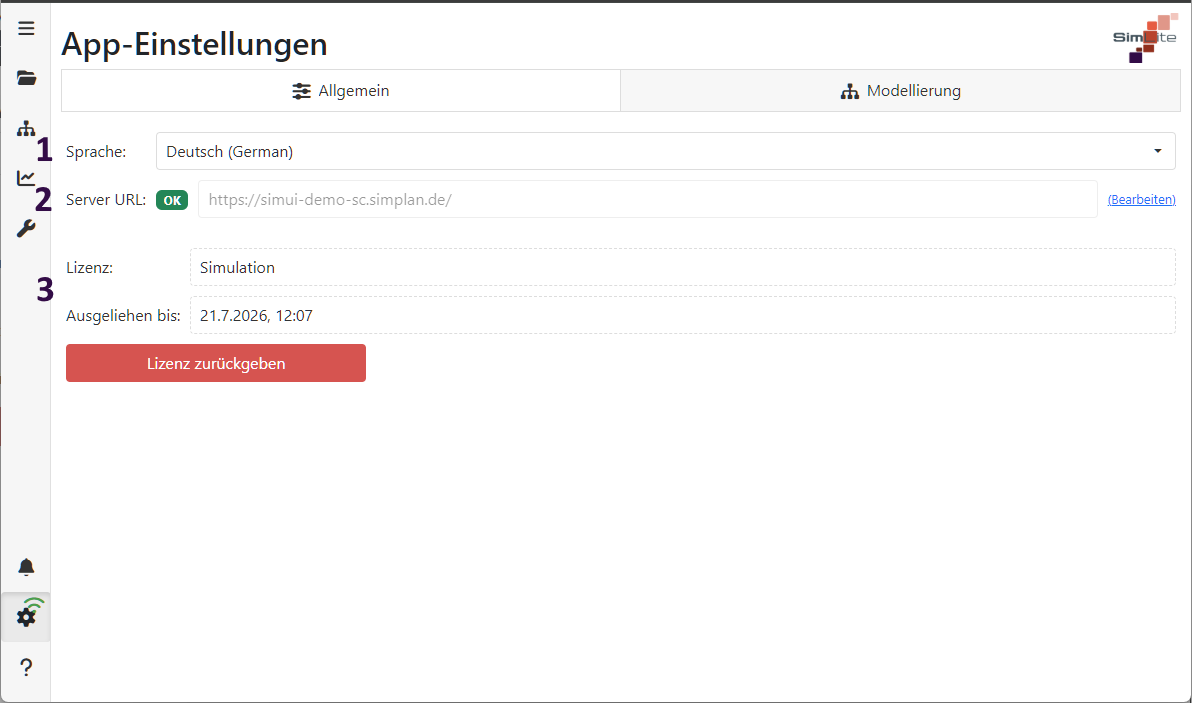Click the Lizenz zurückgeben button
The width and height of the screenshot is (1192, 703).
(216, 363)
